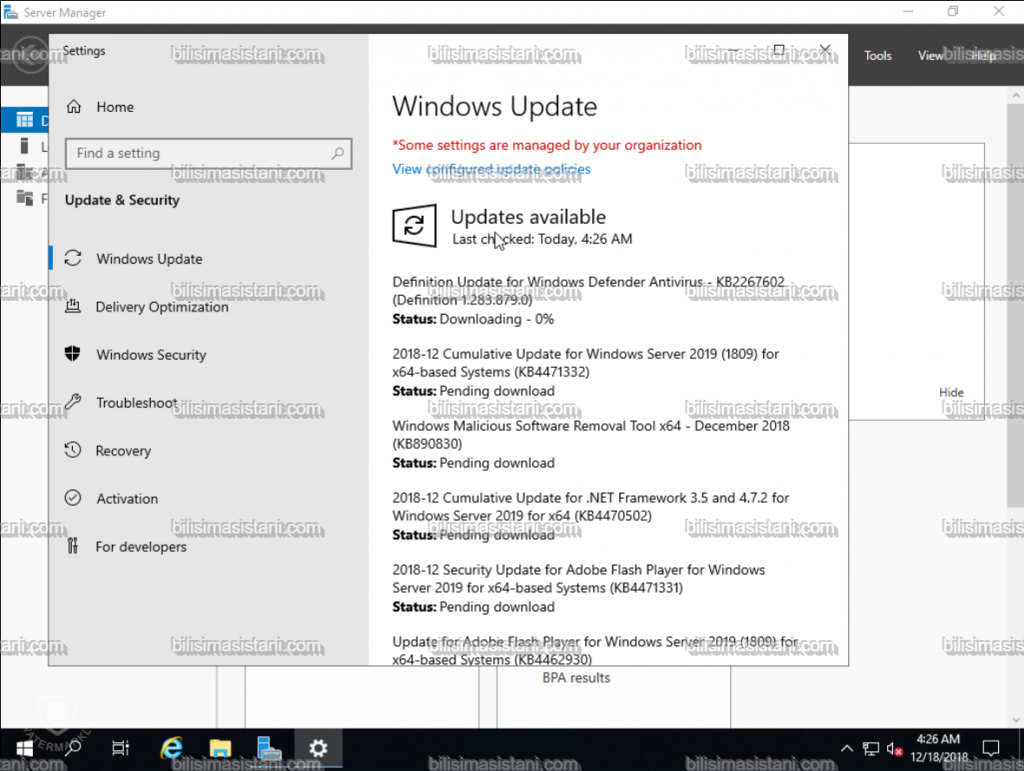Viewport: 1024px width, 771px height.
Task: Open View configured update policies link
Action: [491, 169]
